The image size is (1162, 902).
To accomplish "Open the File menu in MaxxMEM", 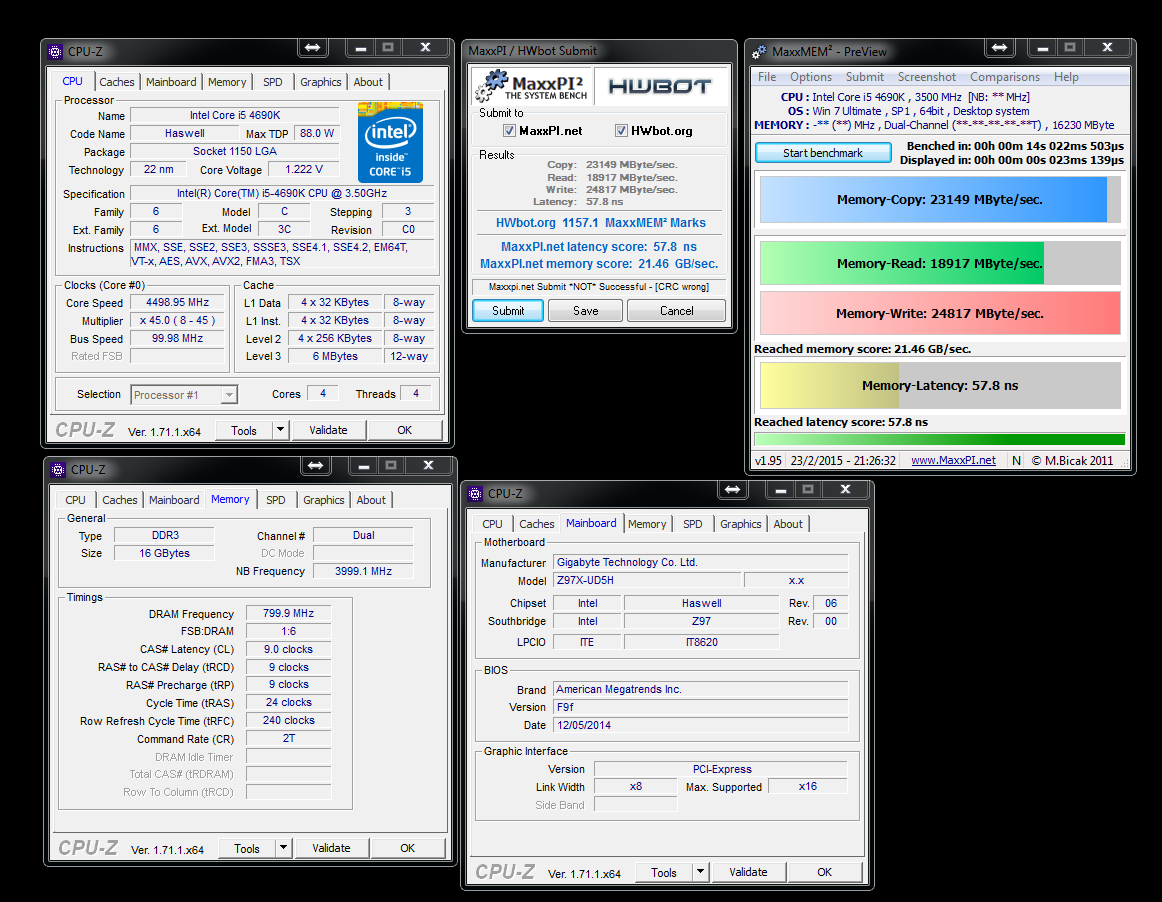I will pyautogui.click(x=767, y=77).
